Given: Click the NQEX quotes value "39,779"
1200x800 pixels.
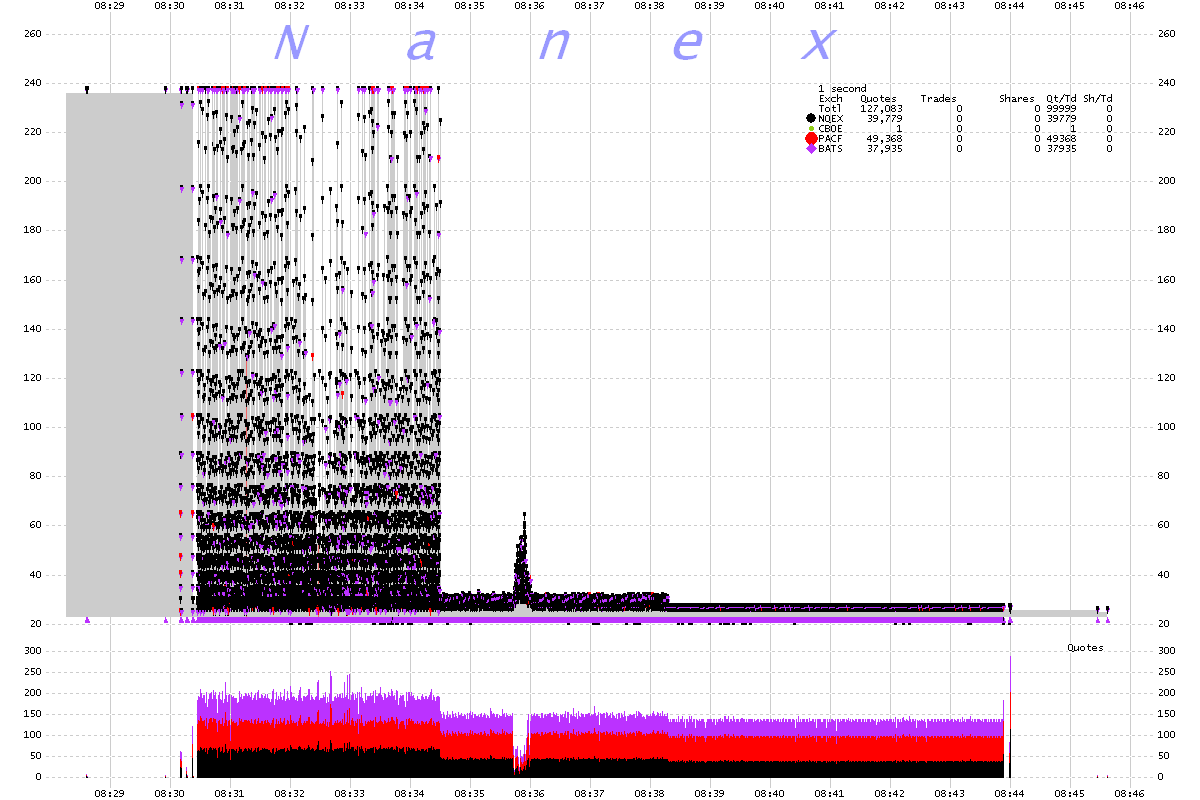Looking at the screenshot, I should tap(885, 119).
